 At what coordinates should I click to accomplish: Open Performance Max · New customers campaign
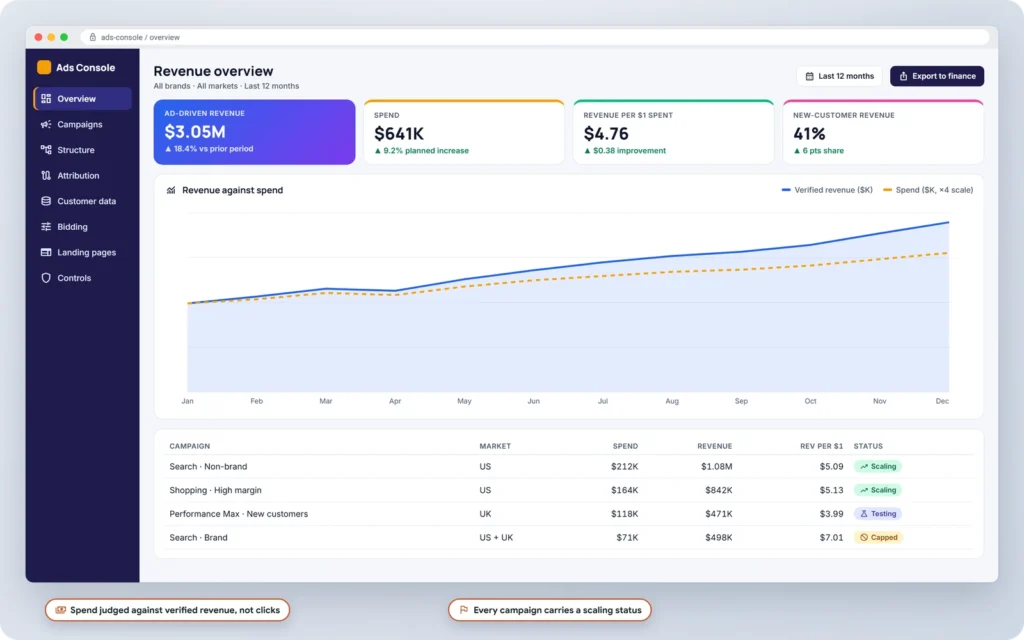tap(568, 514)
